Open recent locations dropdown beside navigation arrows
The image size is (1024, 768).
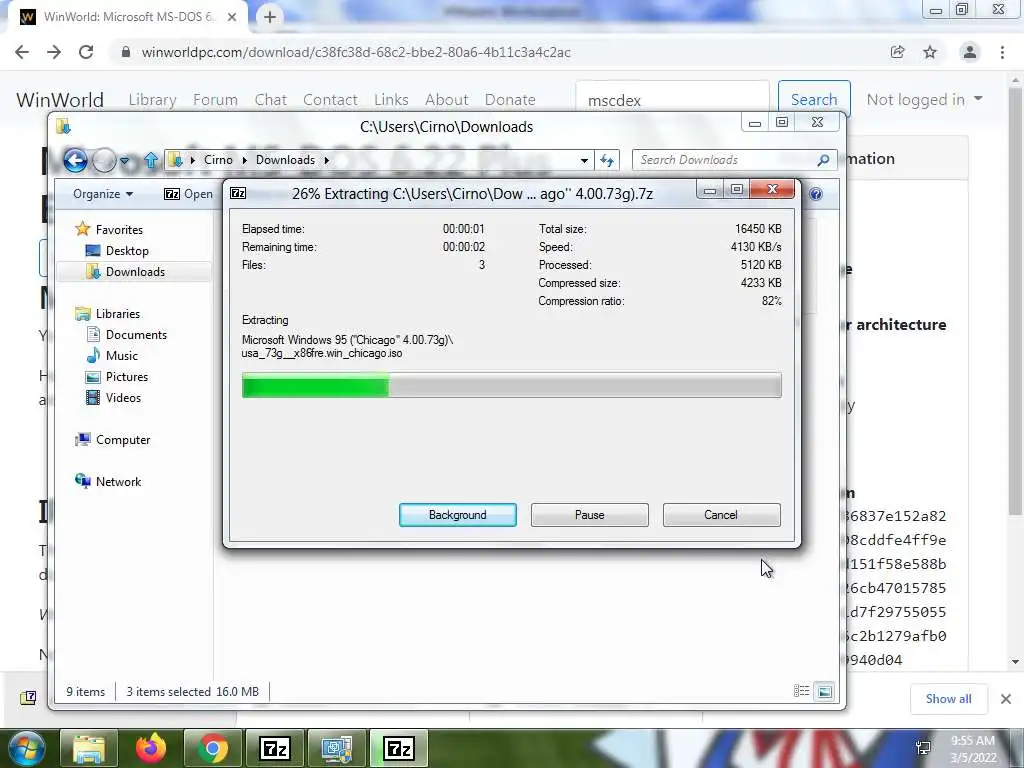click(x=125, y=161)
